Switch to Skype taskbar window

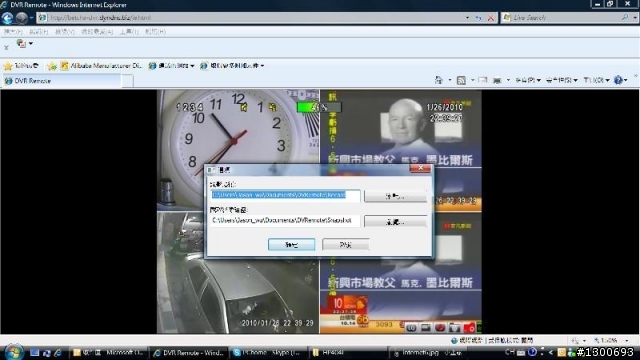(x=268, y=353)
